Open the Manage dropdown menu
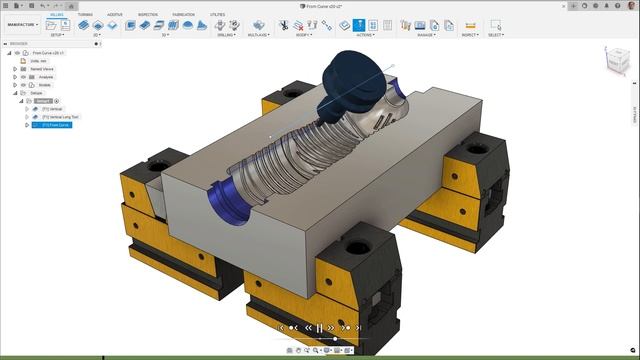The height and width of the screenshot is (360, 640). coord(427,35)
